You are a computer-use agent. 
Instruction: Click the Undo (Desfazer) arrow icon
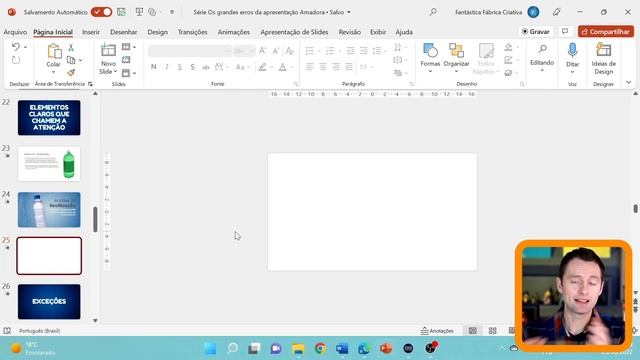coord(16,47)
